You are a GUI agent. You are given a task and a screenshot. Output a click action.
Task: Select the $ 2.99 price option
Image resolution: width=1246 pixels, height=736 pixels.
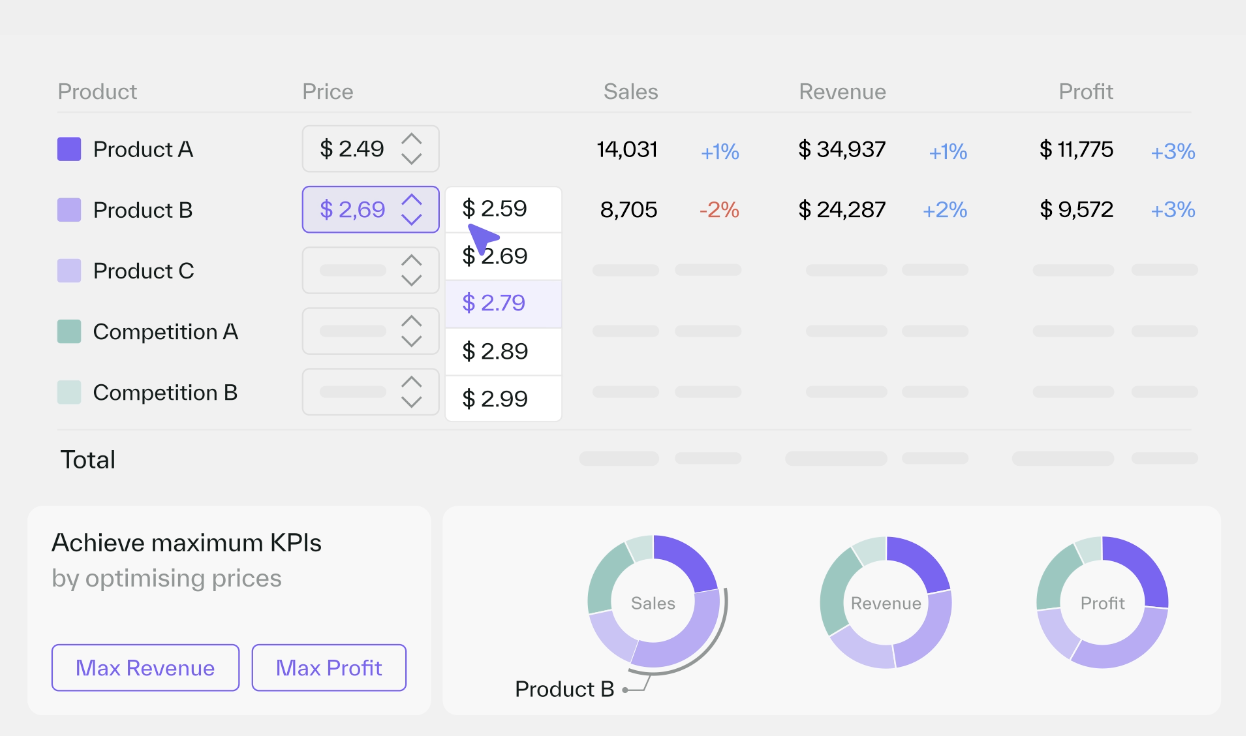[x=503, y=398]
